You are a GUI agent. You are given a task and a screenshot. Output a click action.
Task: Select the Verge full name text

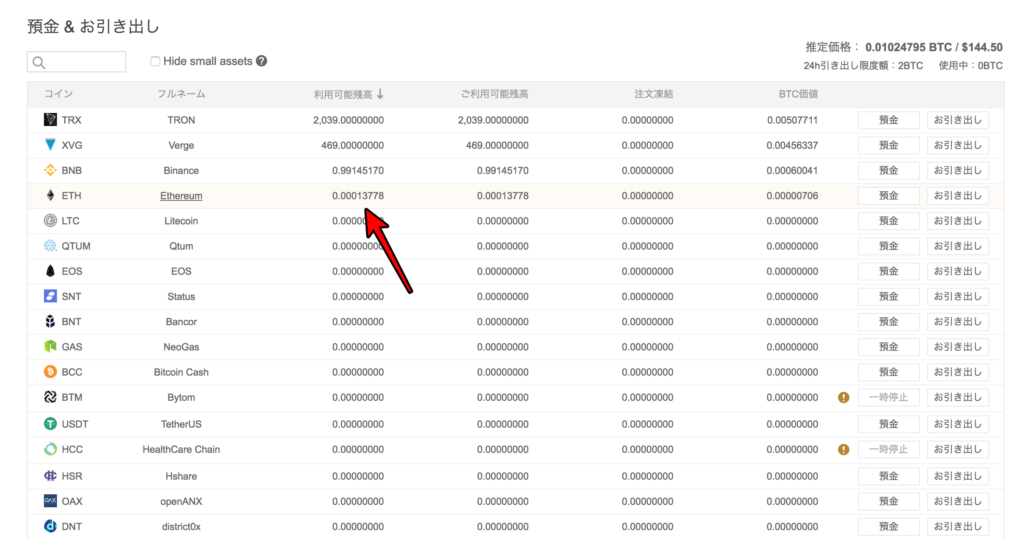[x=181, y=145]
